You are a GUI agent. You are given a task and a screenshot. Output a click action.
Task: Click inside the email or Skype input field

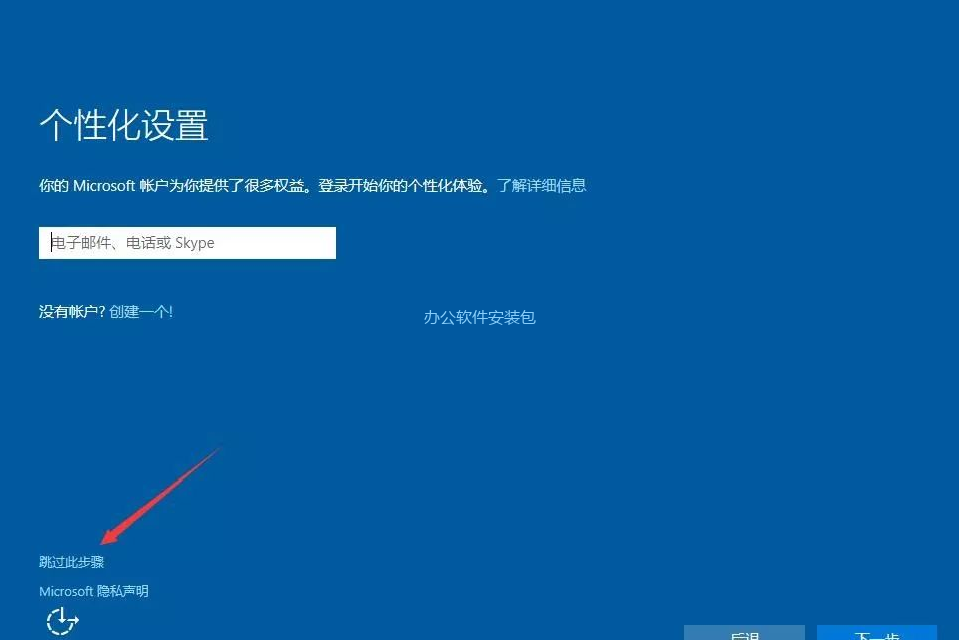click(187, 242)
